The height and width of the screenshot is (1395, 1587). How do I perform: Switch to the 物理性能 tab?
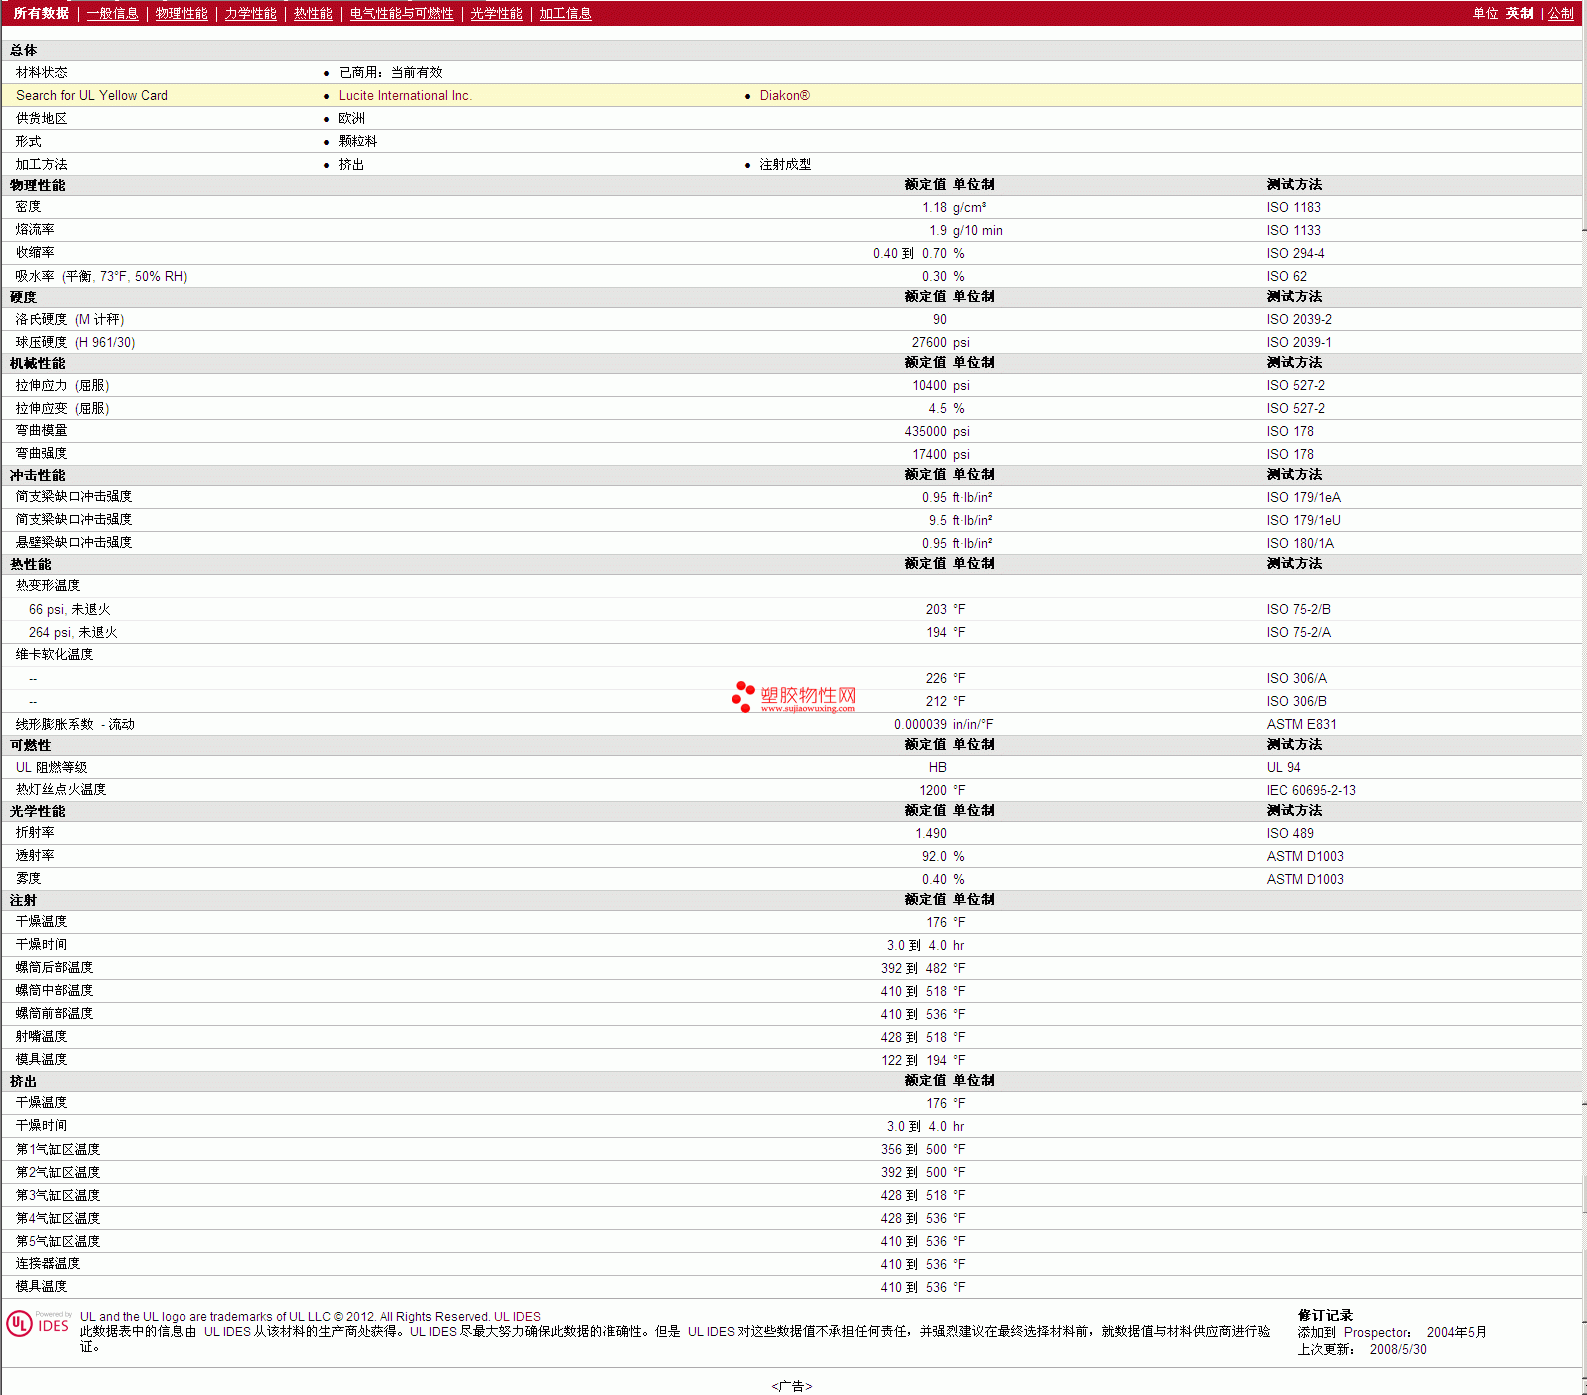(182, 13)
